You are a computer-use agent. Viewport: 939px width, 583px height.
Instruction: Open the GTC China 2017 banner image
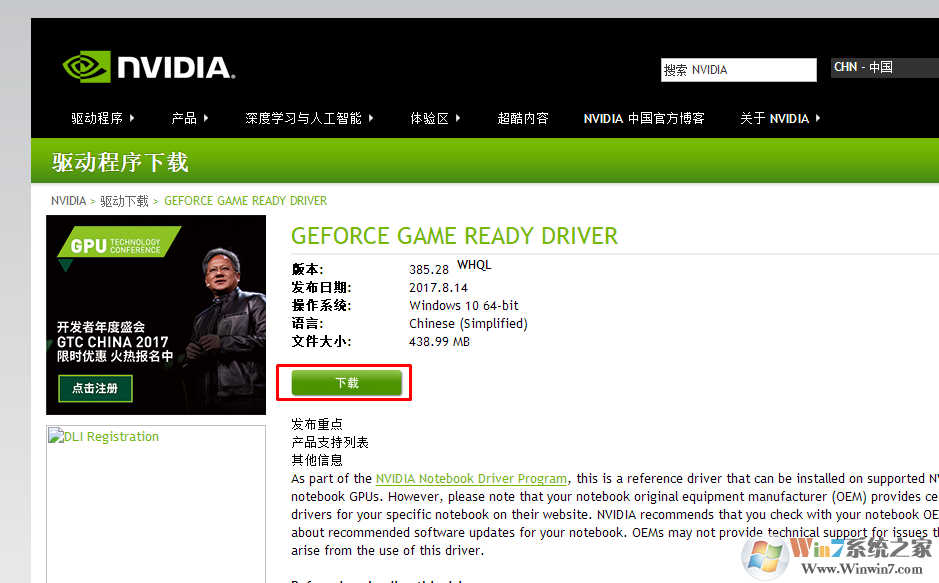click(x=156, y=315)
